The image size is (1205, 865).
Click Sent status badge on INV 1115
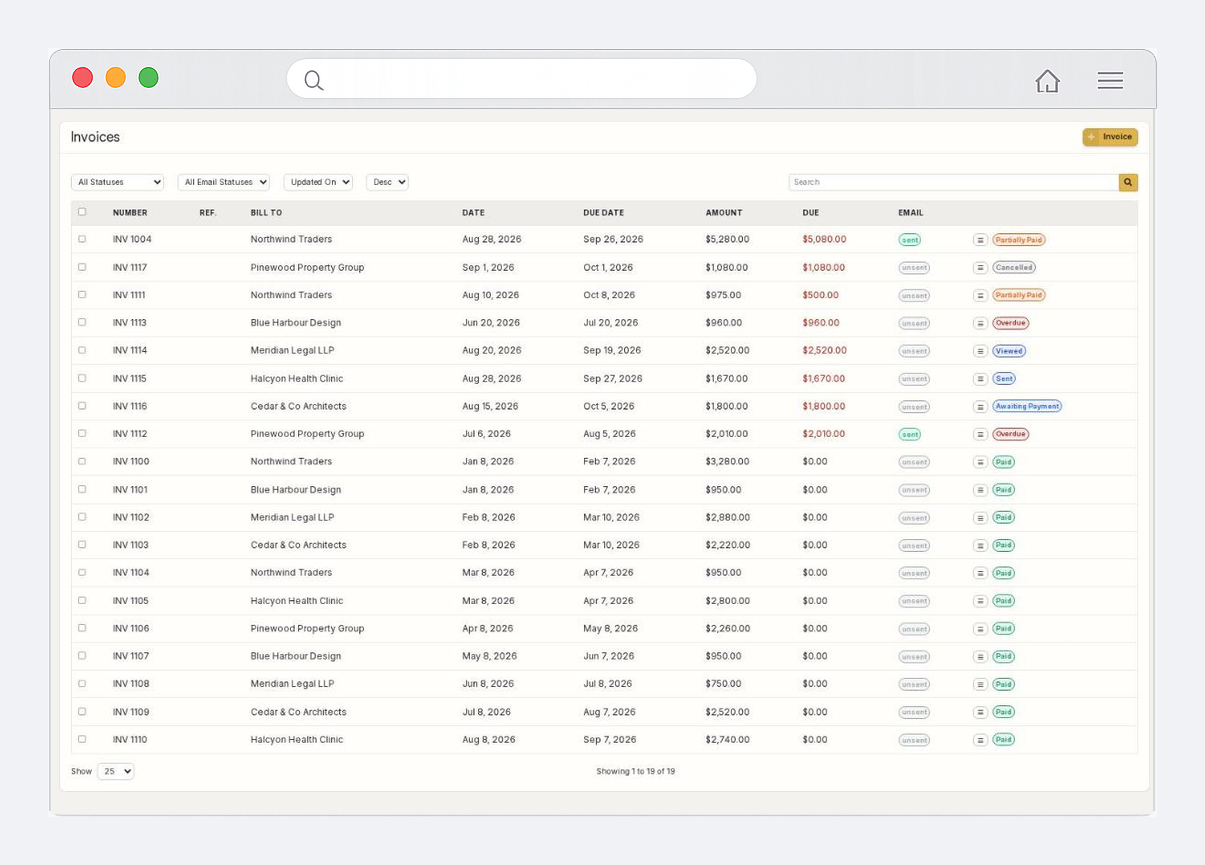pos(1004,379)
